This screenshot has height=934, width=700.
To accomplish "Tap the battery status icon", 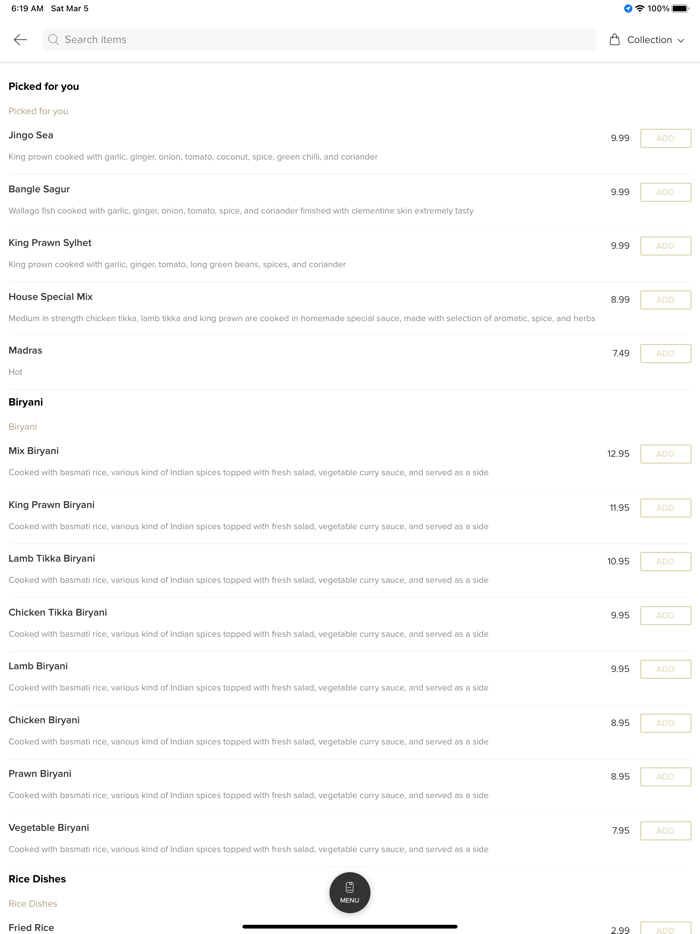I will click(681, 9).
